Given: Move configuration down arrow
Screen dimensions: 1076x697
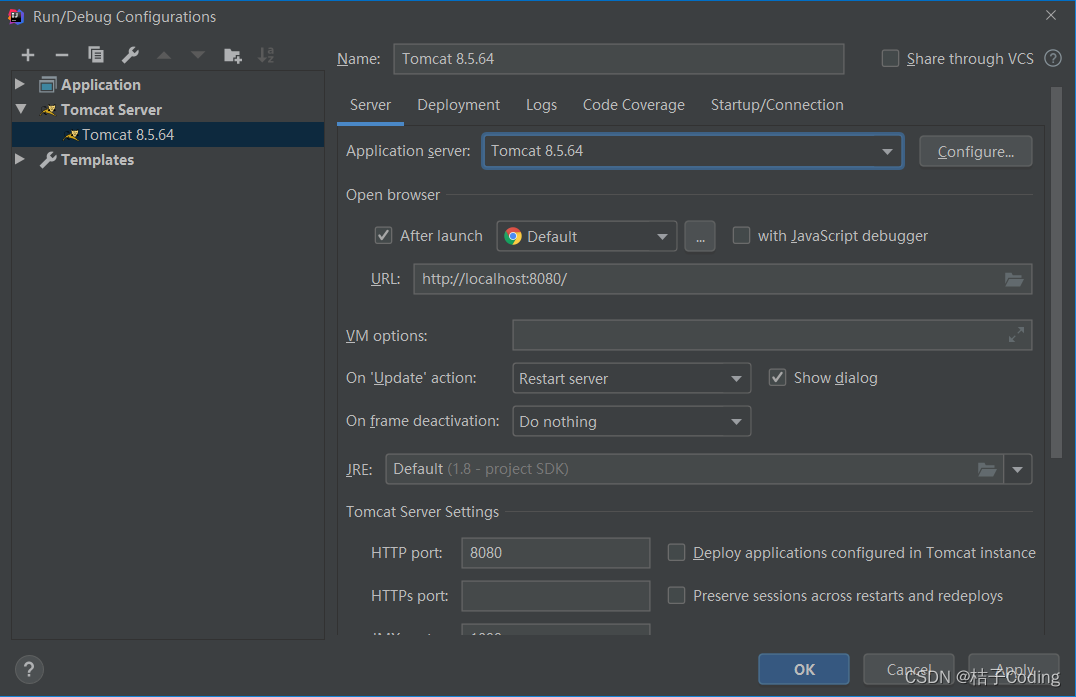Looking at the screenshot, I should (198, 55).
